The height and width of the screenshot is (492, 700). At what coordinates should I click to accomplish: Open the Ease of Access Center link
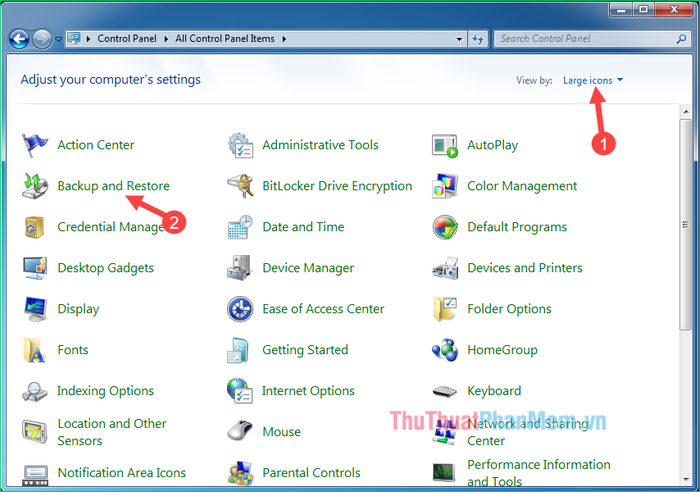click(323, 309)
